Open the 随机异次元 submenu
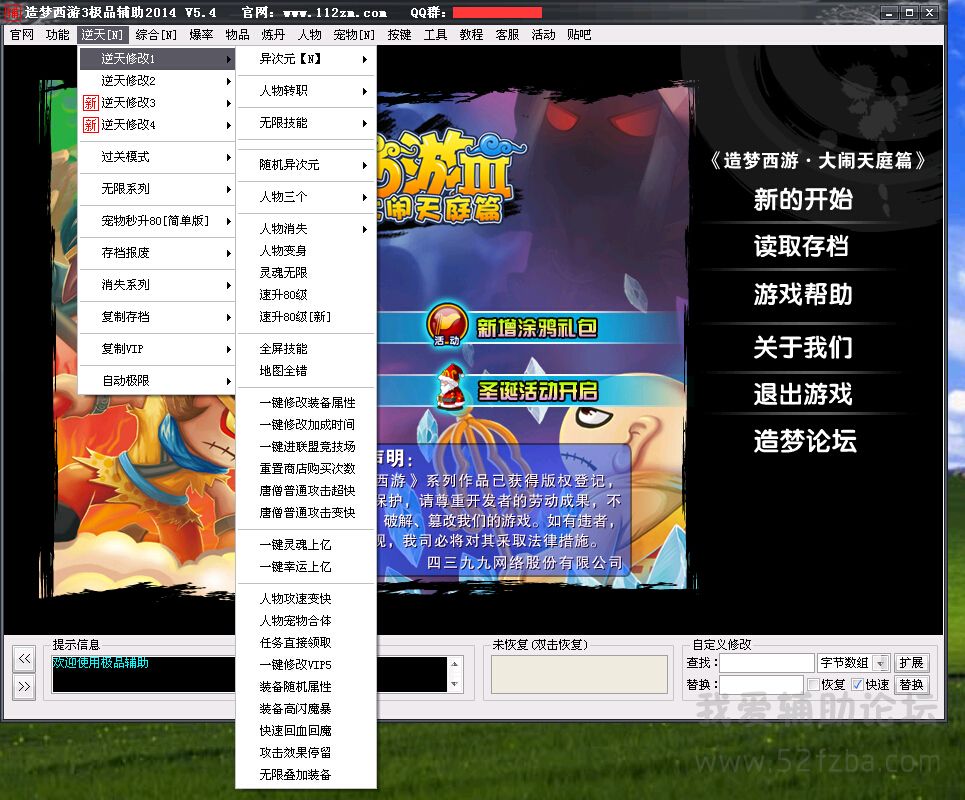Image resolution: width=965 pixels, height=800 pixels. [x=306, y=165]
